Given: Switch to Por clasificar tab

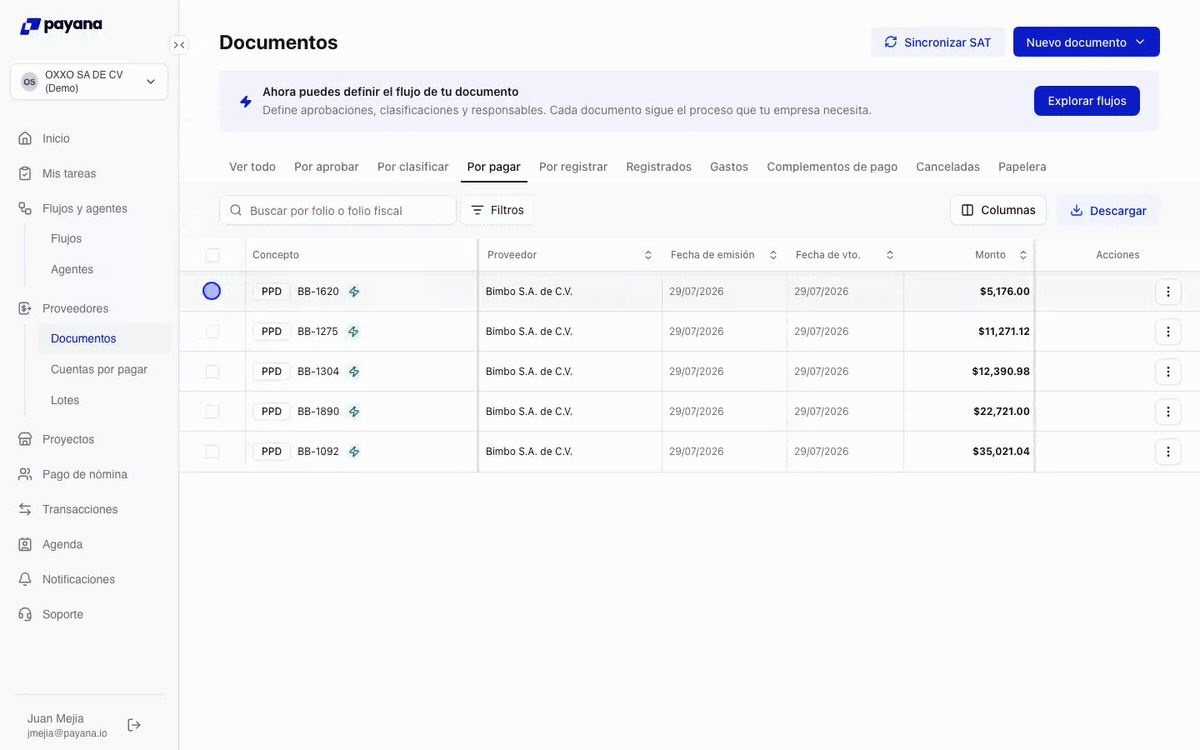Looking at the screenshot, I should point(413,167).
